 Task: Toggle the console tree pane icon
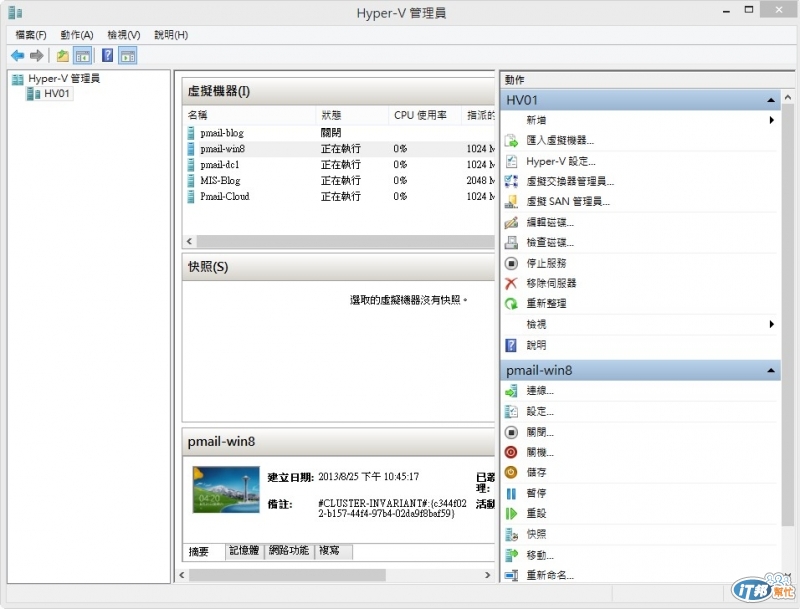point(82,55)
